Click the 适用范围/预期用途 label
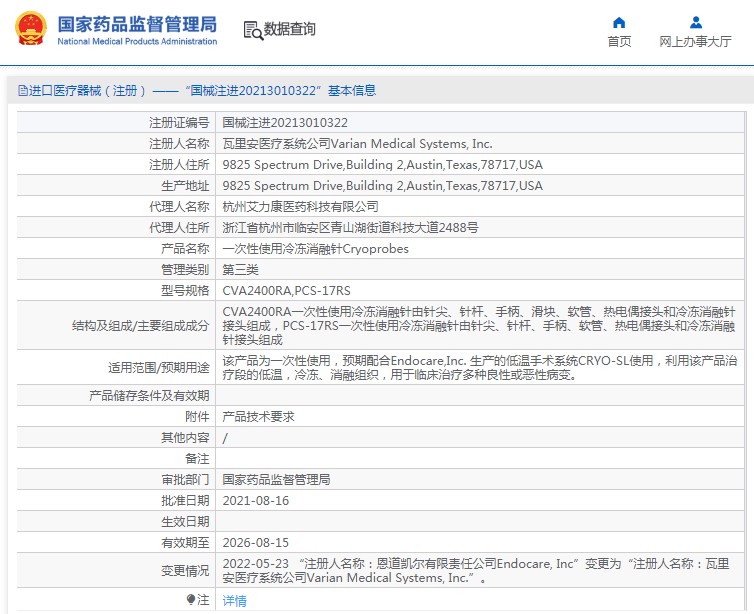This screenshot has height=614, width=754. click(159, 367)
